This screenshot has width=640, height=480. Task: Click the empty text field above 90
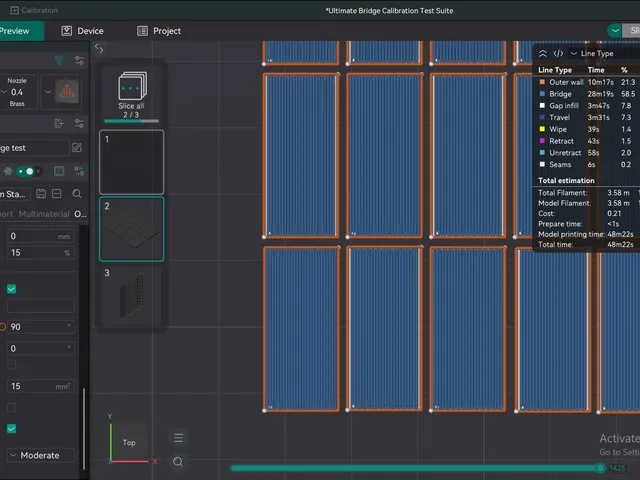40,306
